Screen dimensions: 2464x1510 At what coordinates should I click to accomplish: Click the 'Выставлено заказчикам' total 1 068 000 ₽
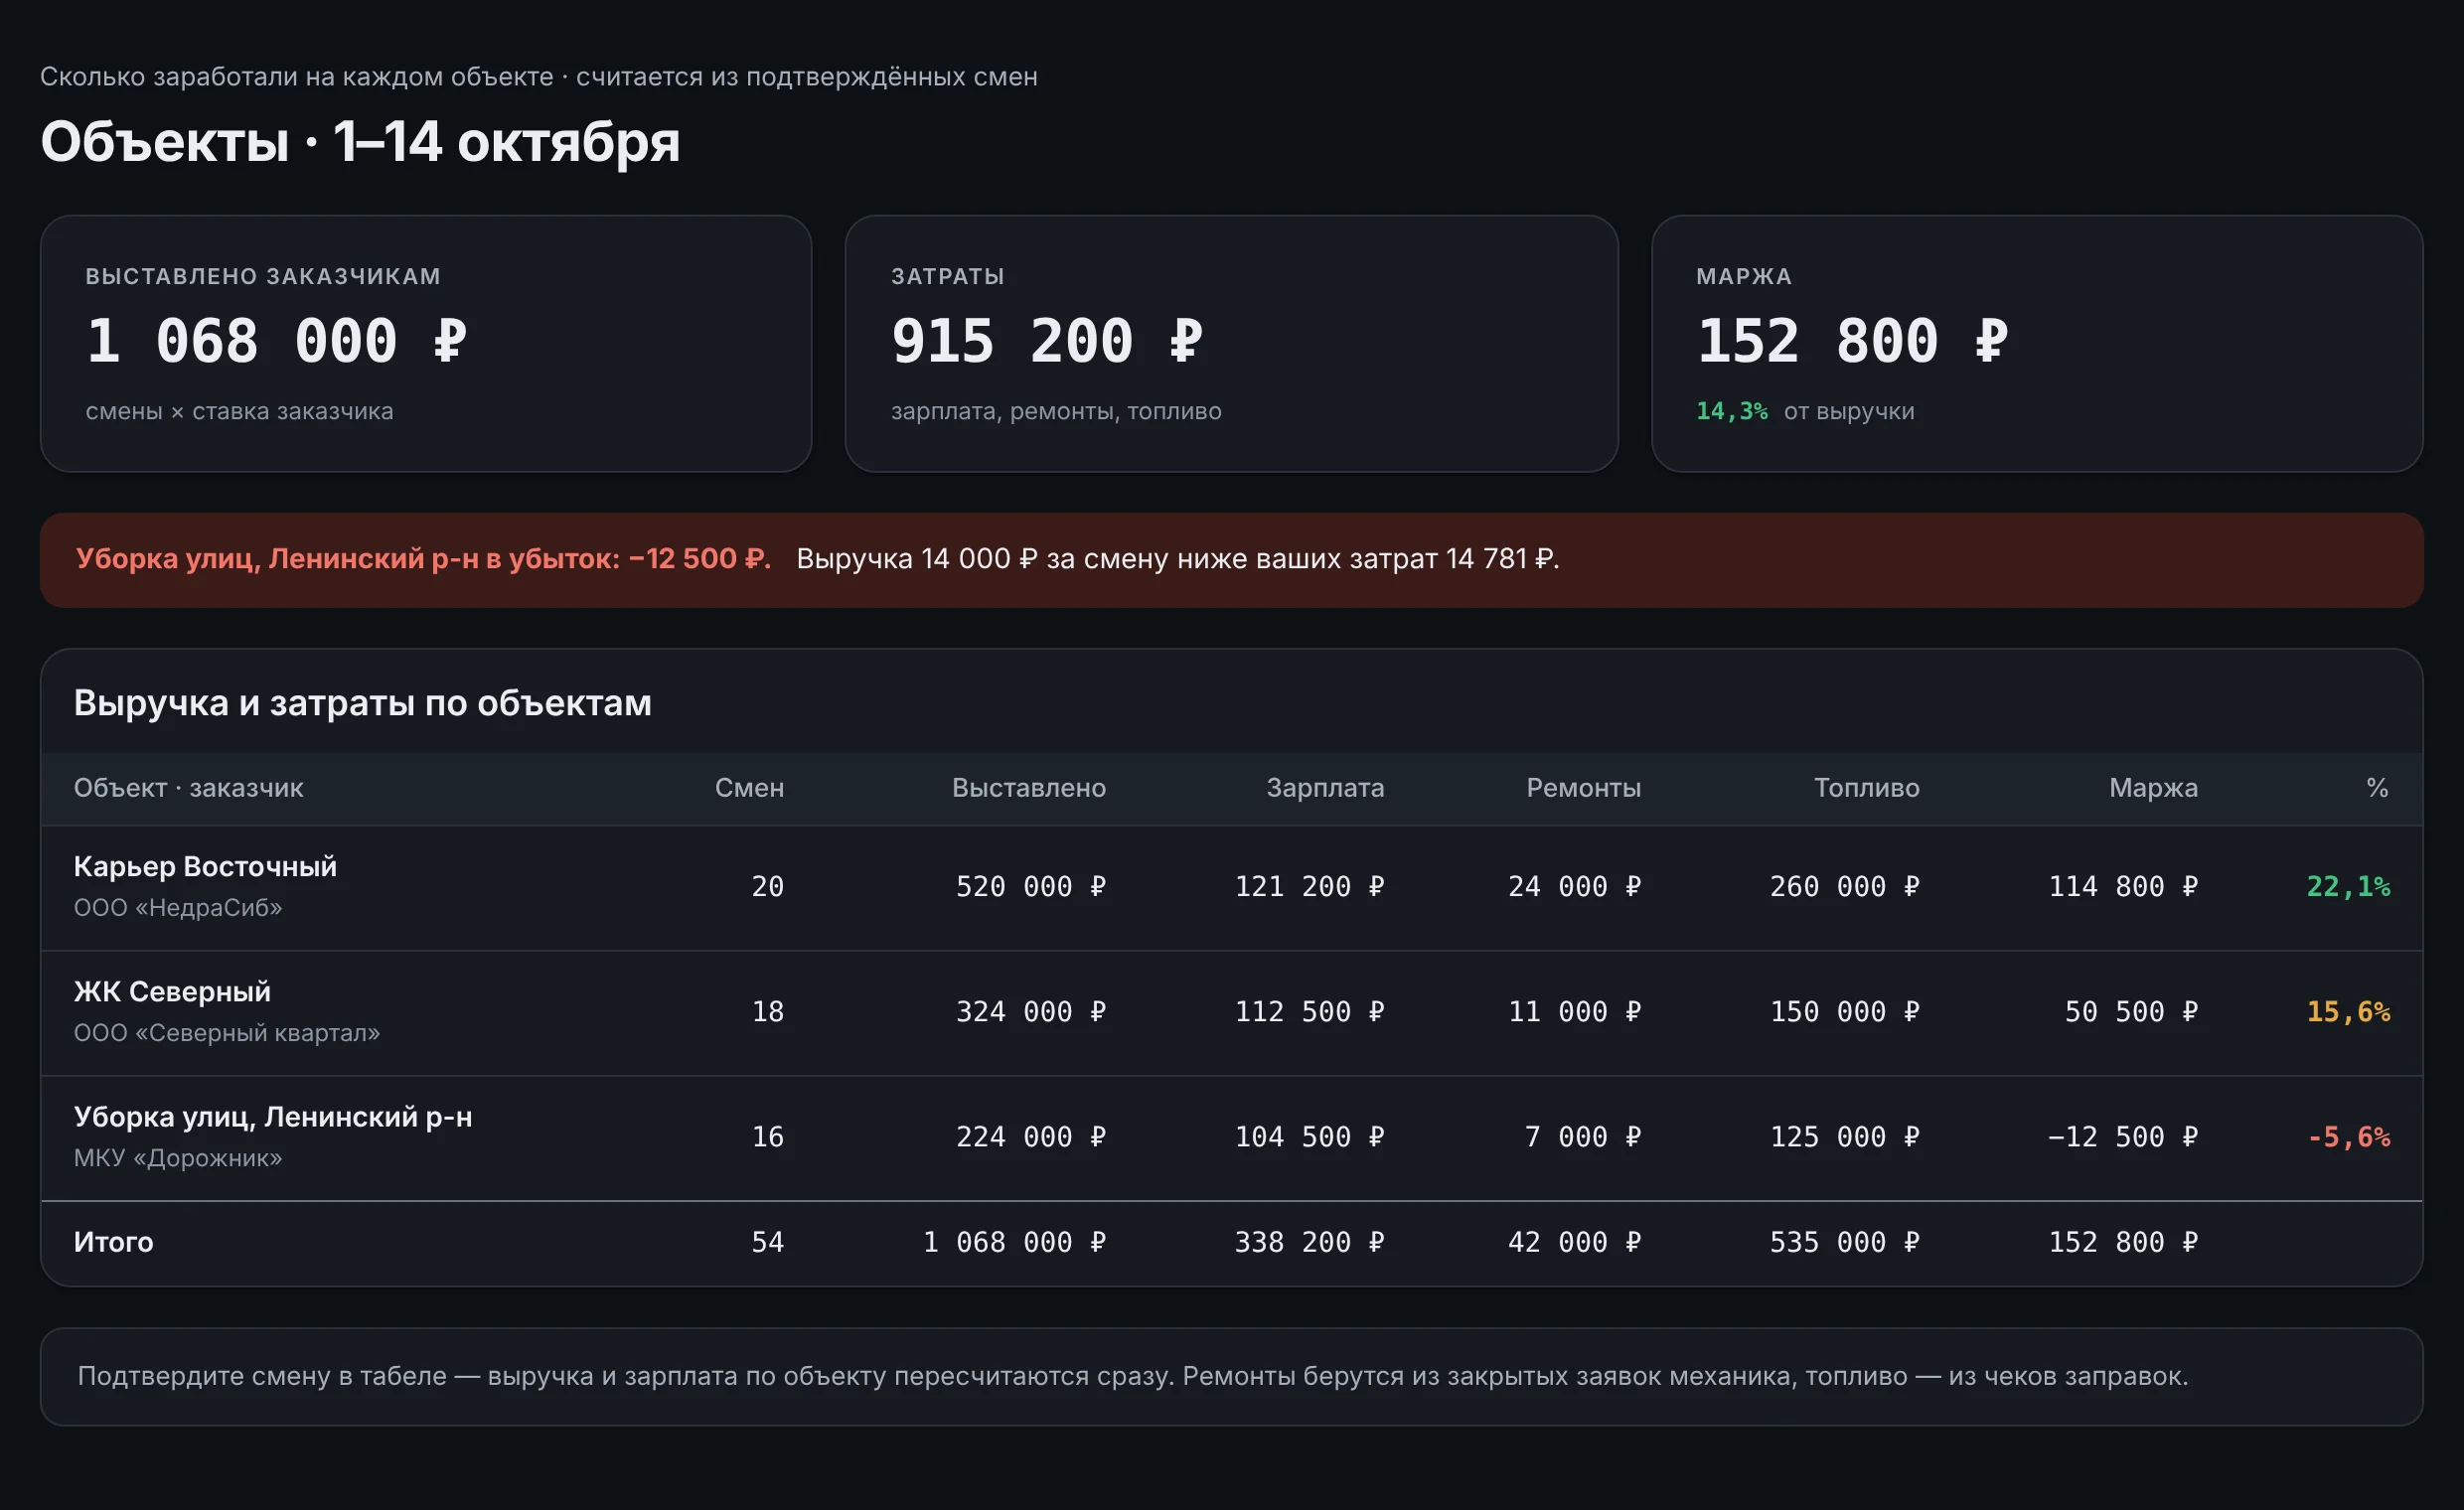[x=277, y=341]
